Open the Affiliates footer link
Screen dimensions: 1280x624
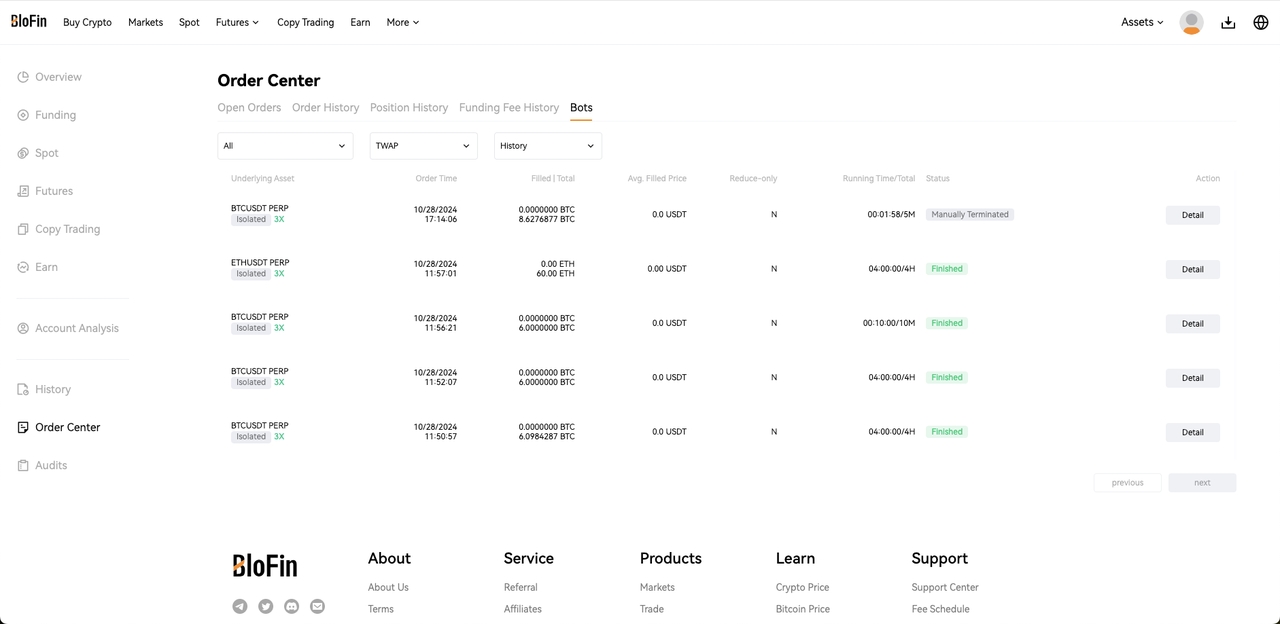tap(523, 609)
